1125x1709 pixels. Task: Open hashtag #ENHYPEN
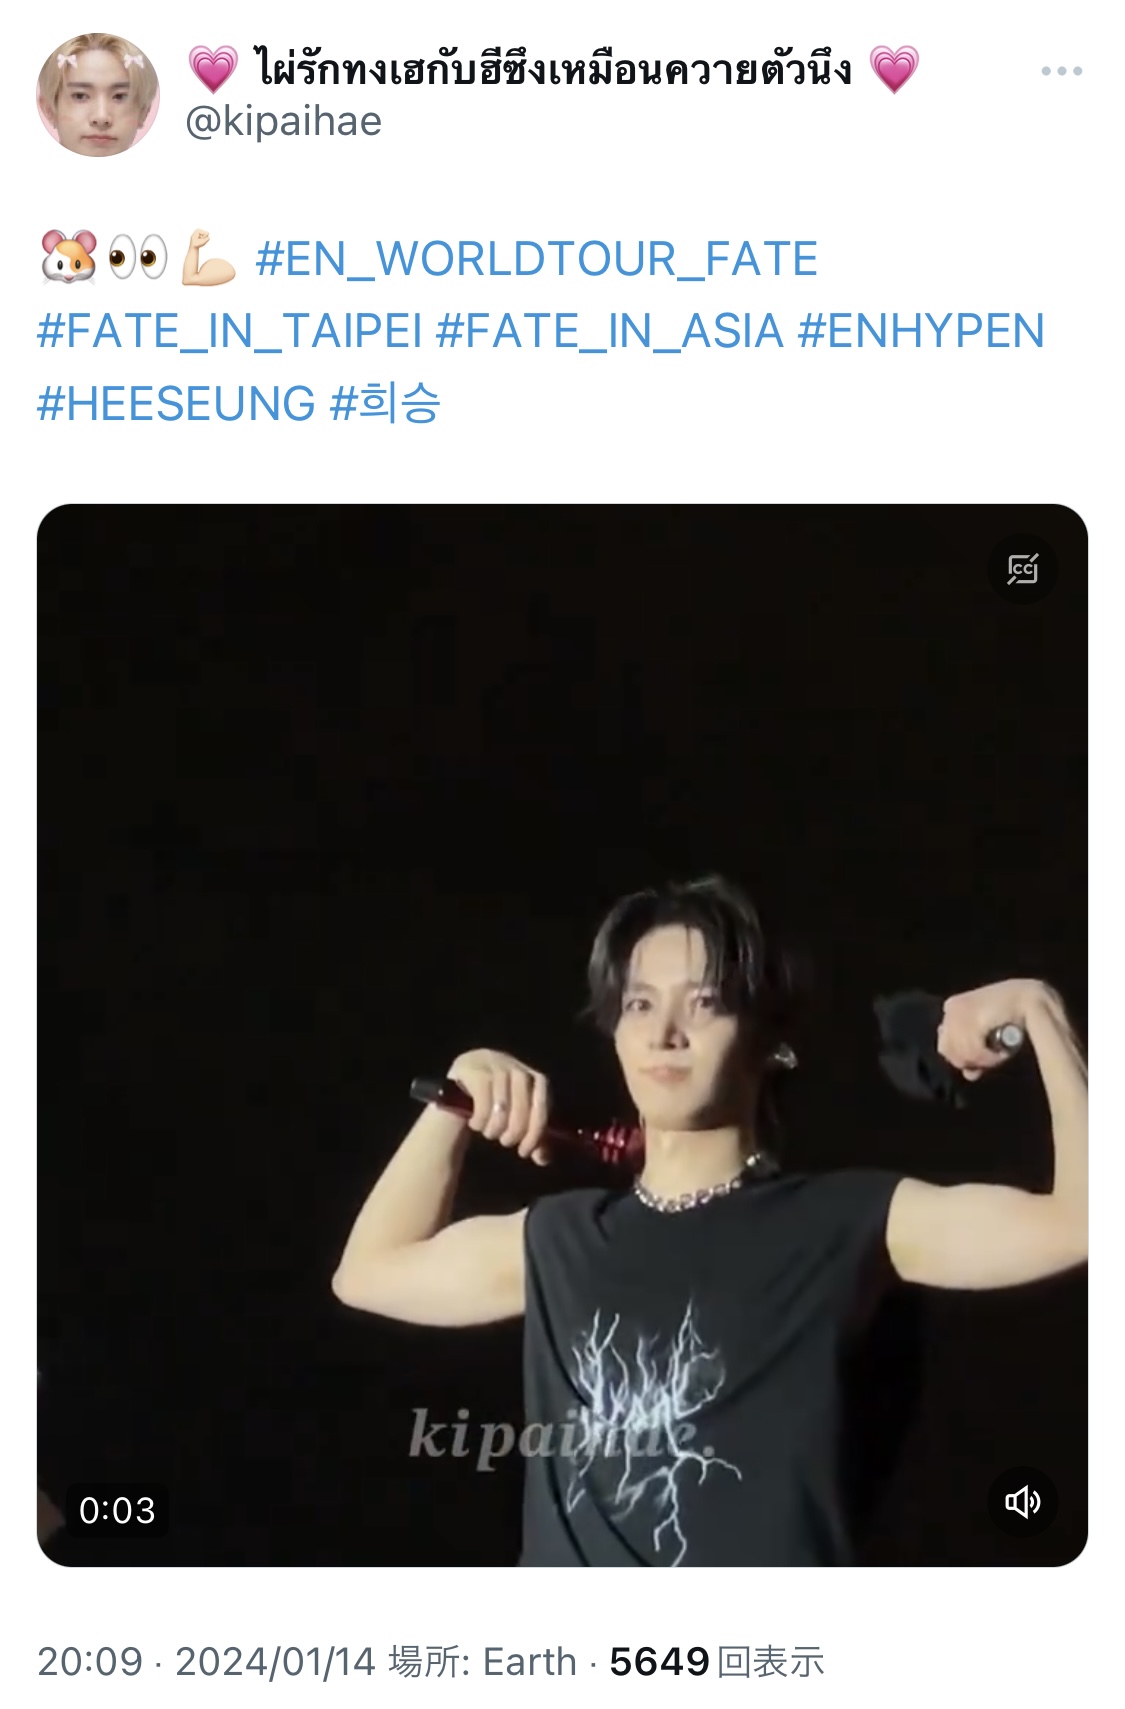(x=921, y=331)
